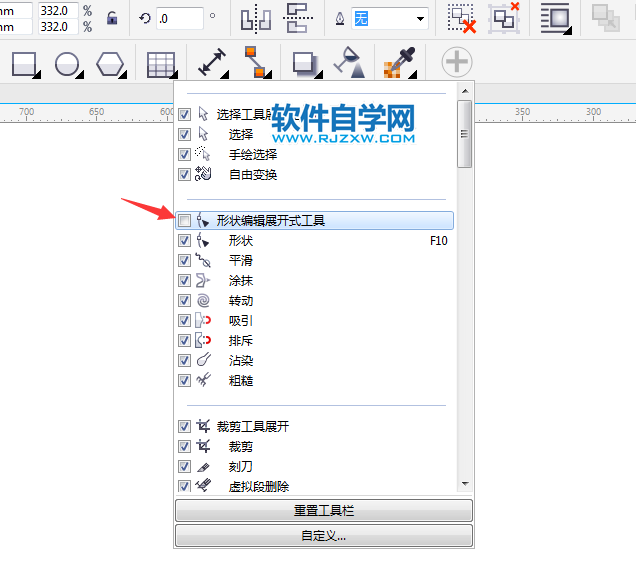
Task: Click the 刻刀 knife icon in list
Action: tap(203, 467)
